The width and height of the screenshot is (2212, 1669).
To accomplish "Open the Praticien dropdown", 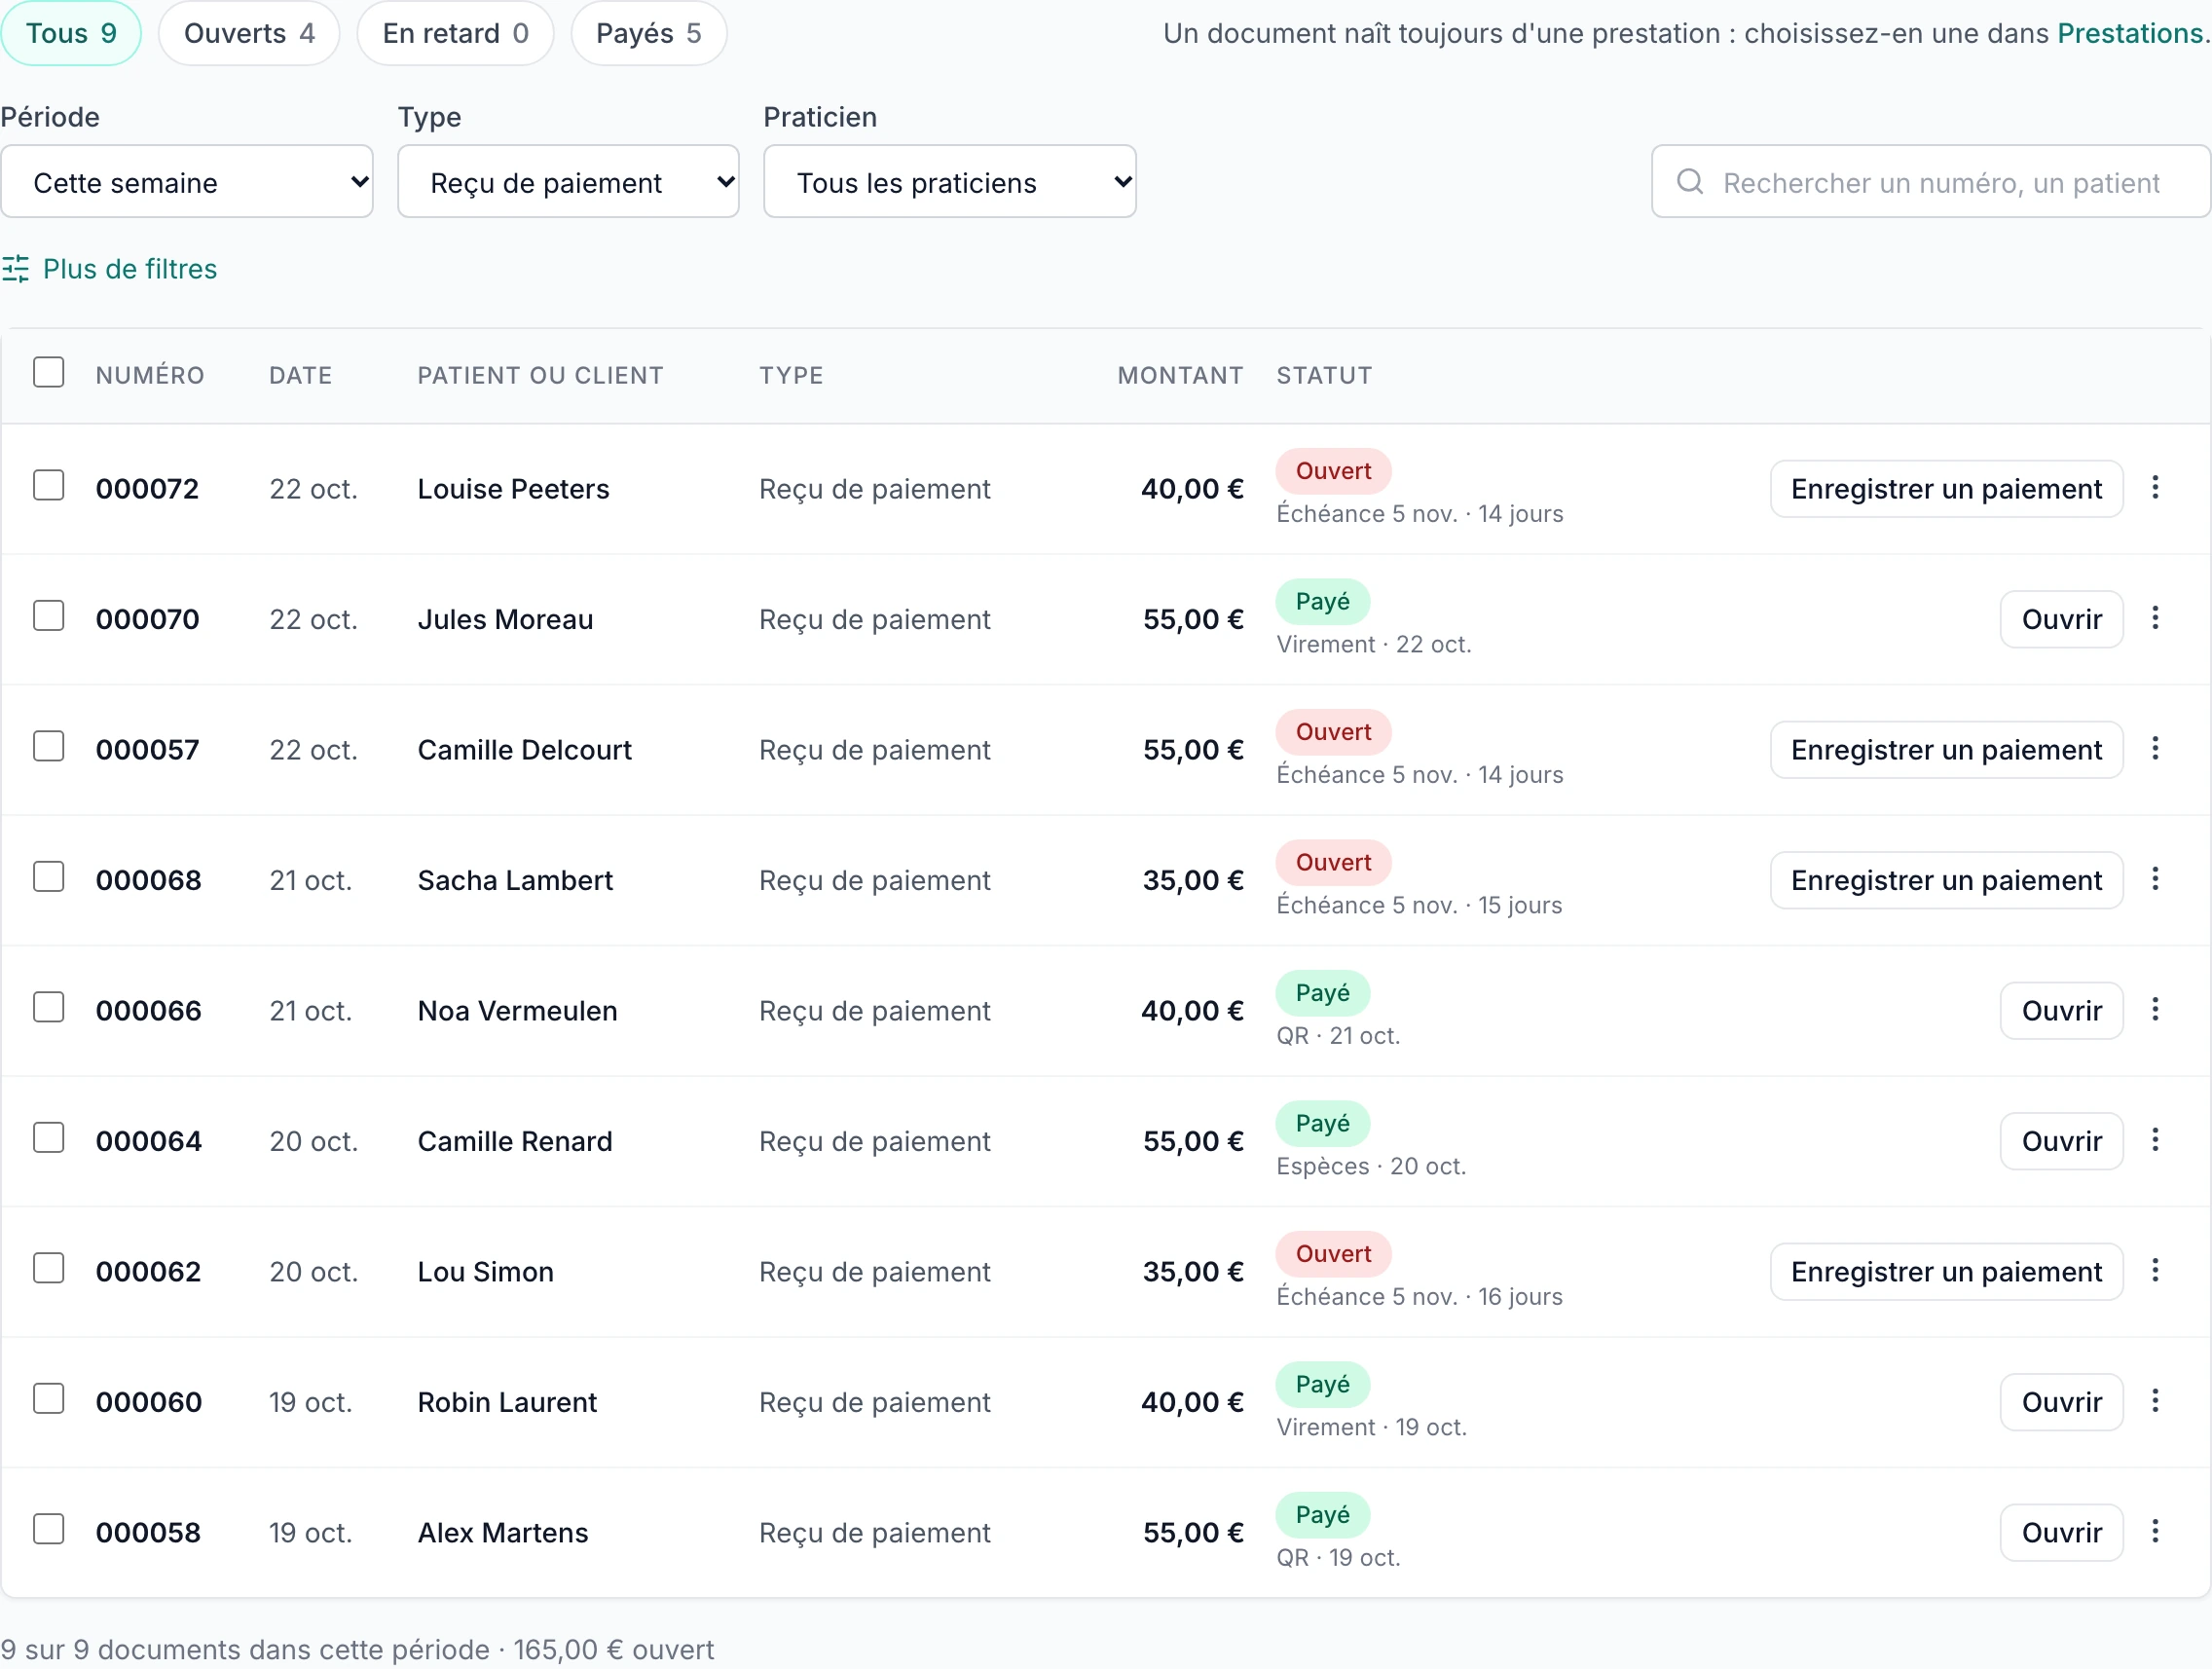I will tap(950, 182).
